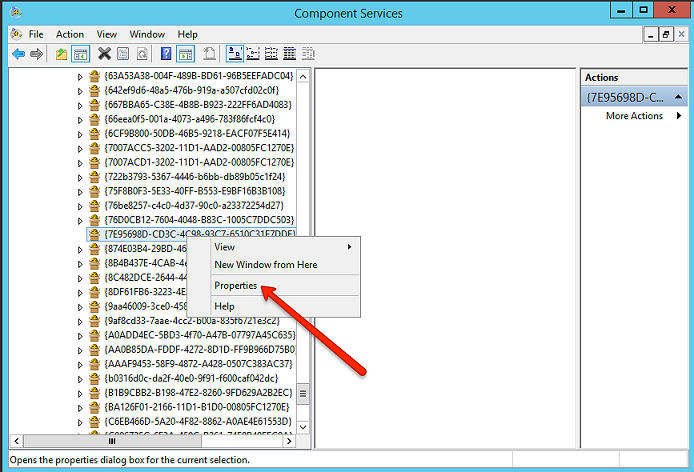Viewport: 694px width, 472px height.
Task: Click the Delete X toolbar icon
Action: [104, 53]
